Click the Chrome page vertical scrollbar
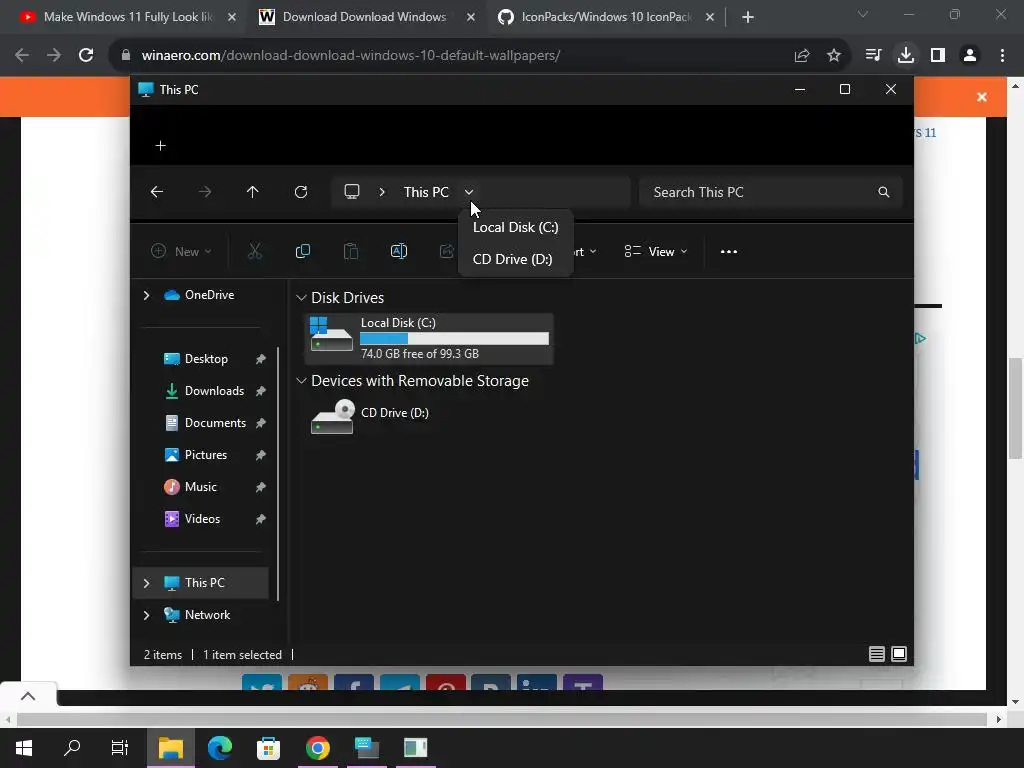 (1015, 408)
